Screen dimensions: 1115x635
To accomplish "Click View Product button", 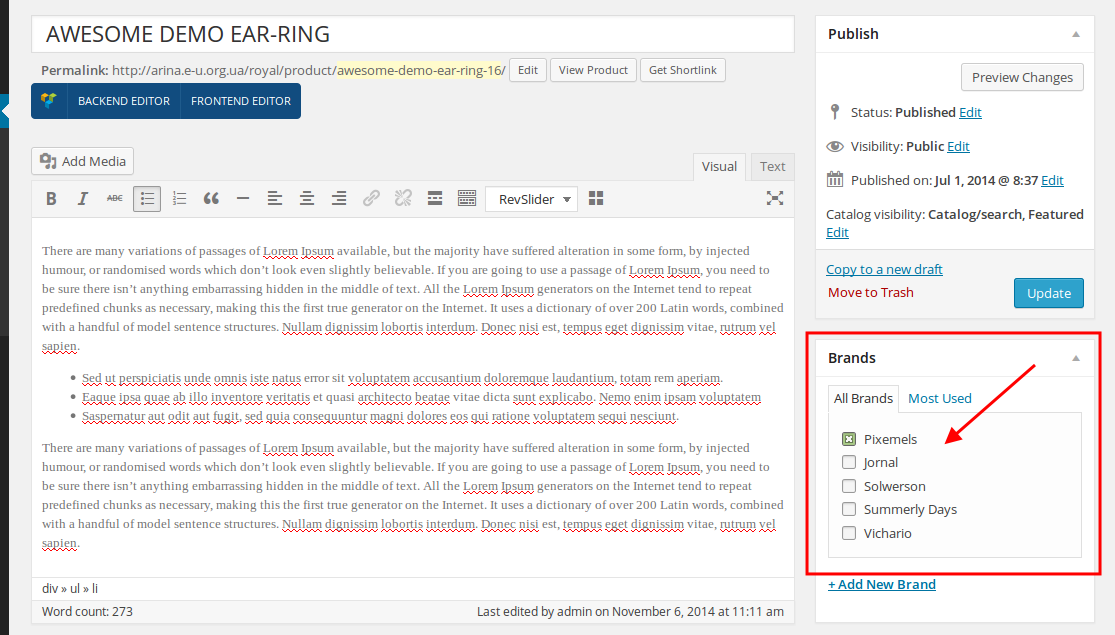I will coord(593,70).
